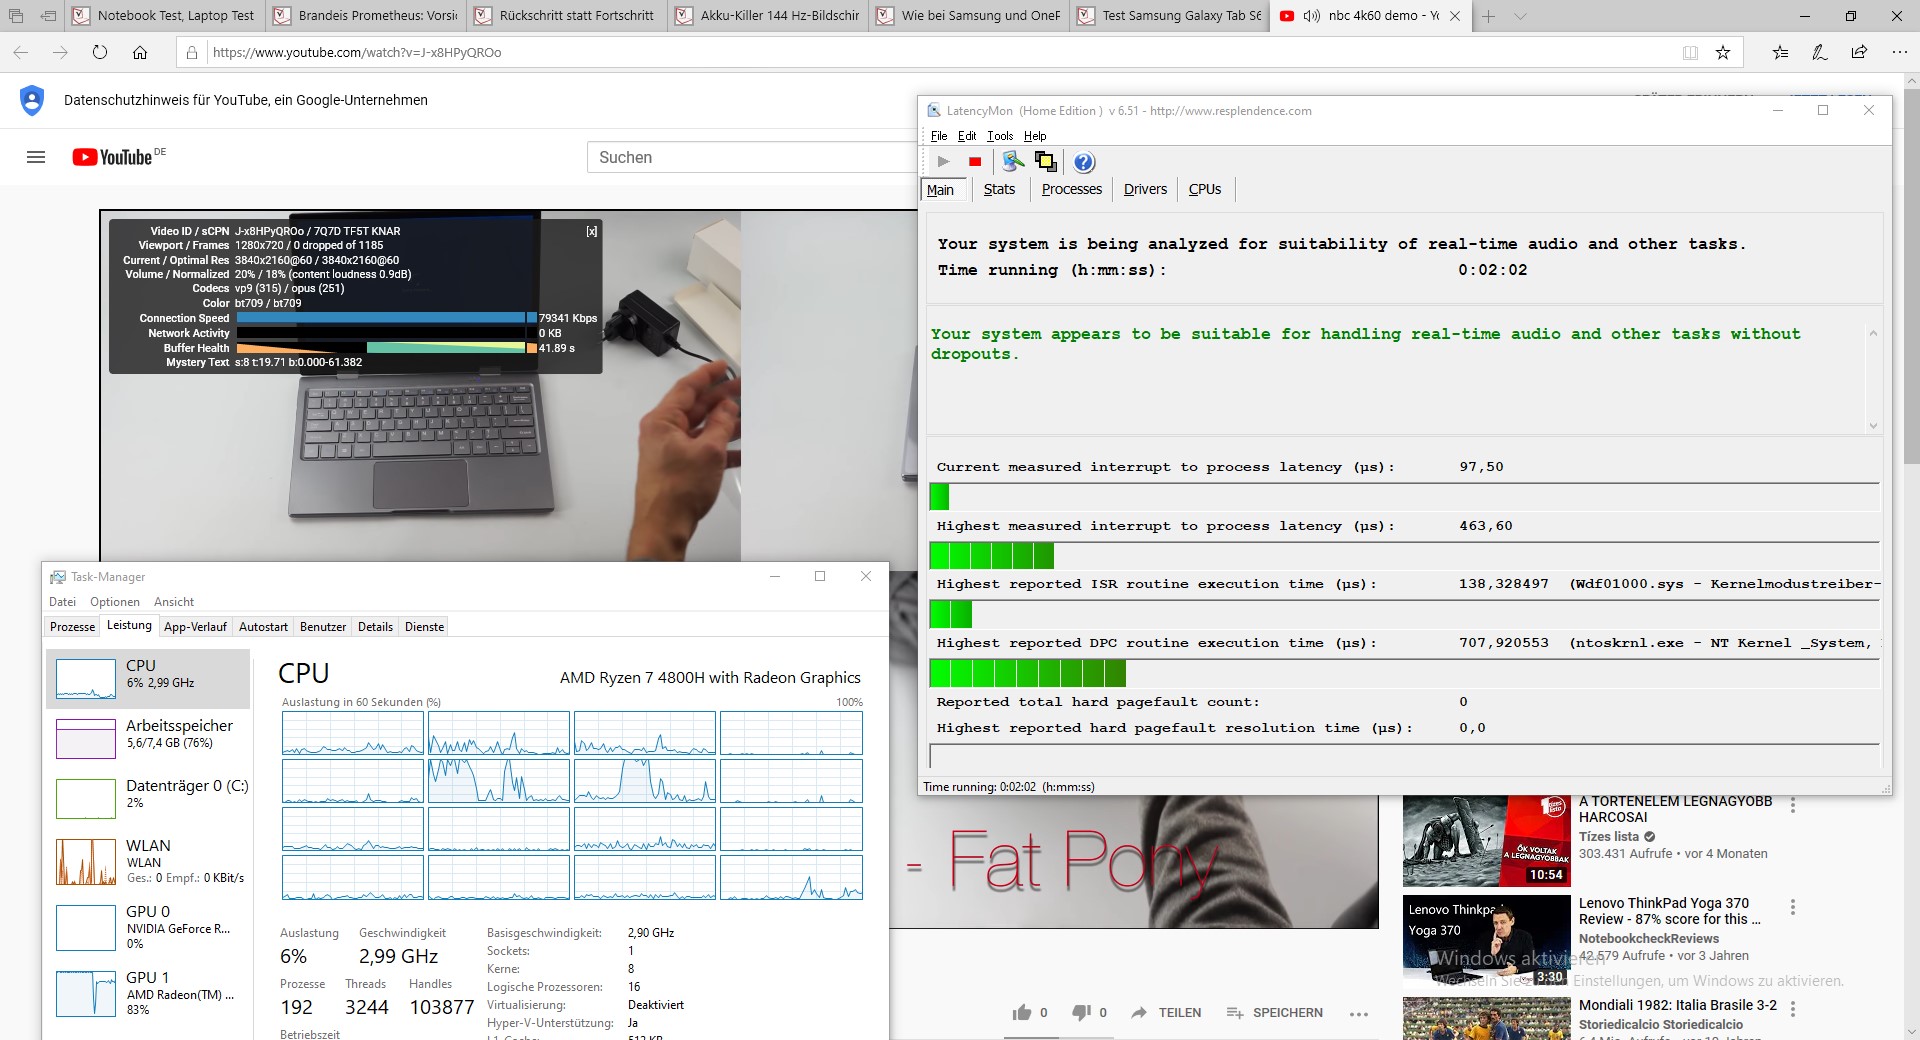Select GPU 1 AMD Radeon in Task Manager
The image size is (1920, 1040).
click(148, 992)
